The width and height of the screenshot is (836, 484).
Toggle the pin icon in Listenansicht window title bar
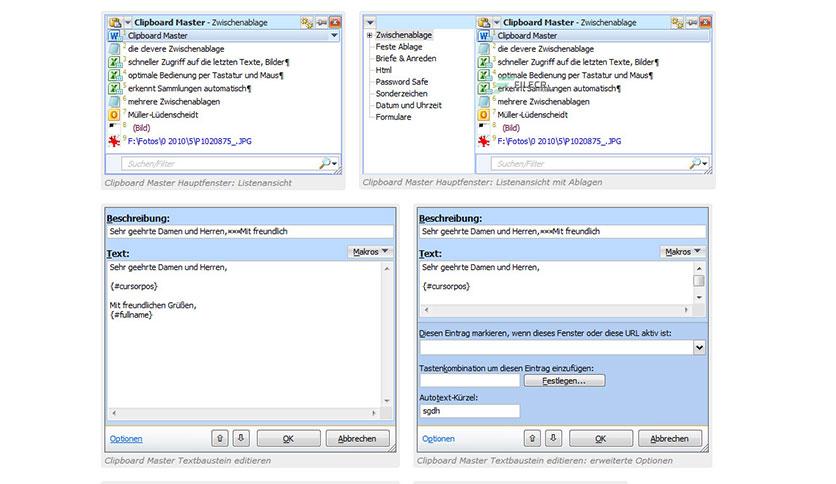(321, 22)
